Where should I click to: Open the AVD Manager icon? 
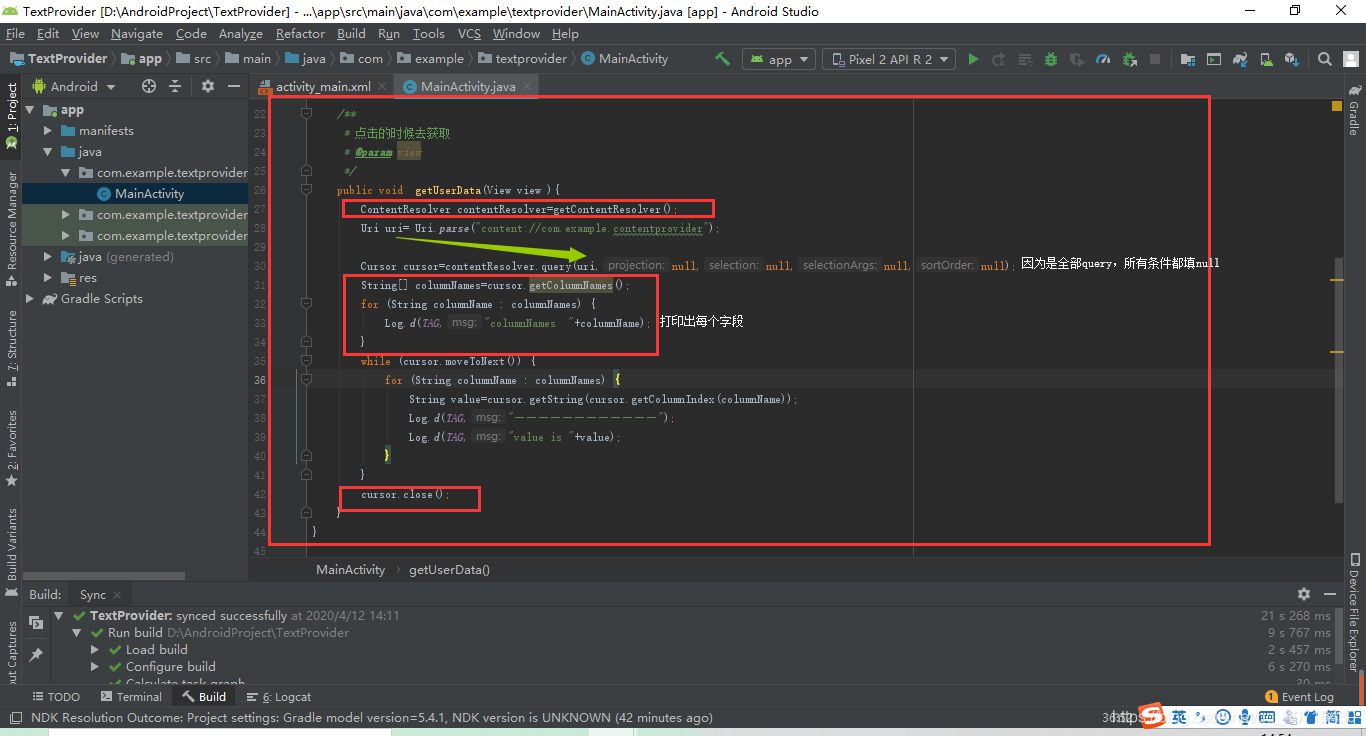click(x=1265, y=59)
